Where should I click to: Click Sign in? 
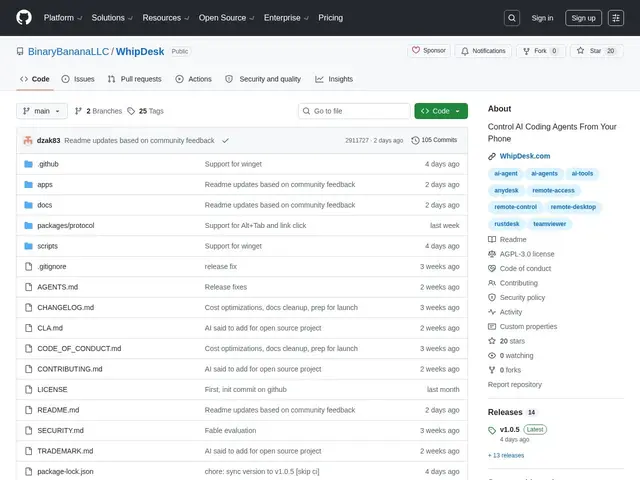pos(542,18)
